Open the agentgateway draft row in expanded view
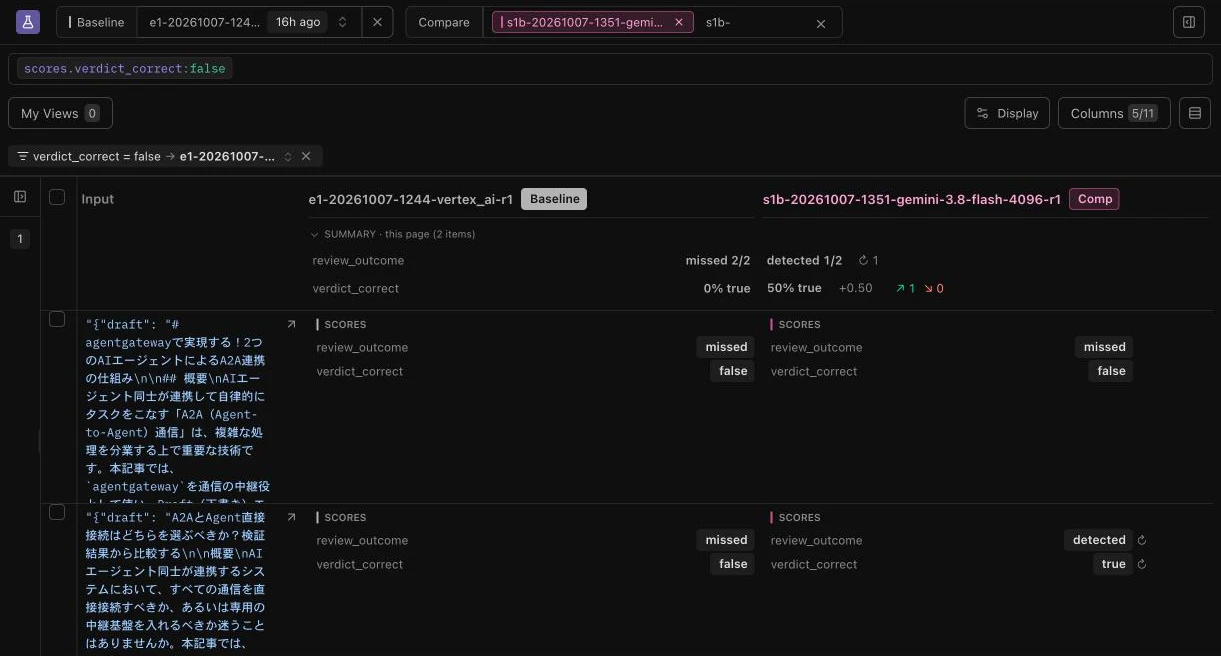 pos(291,324)
